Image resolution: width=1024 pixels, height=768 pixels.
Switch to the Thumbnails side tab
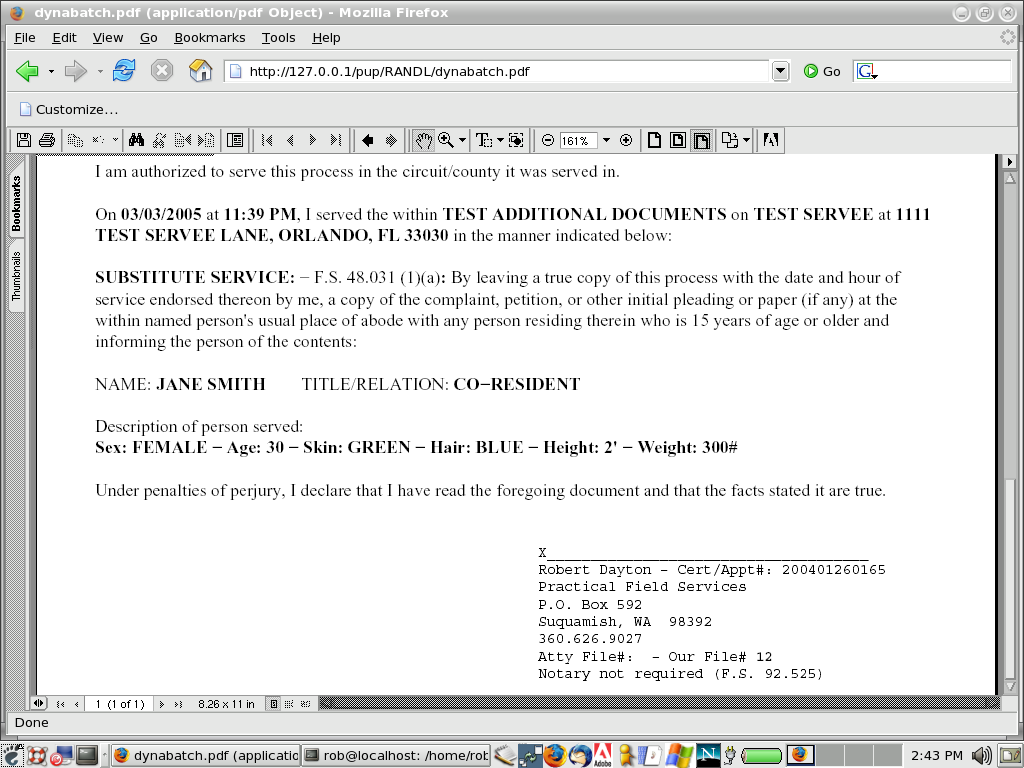point(17,277)
